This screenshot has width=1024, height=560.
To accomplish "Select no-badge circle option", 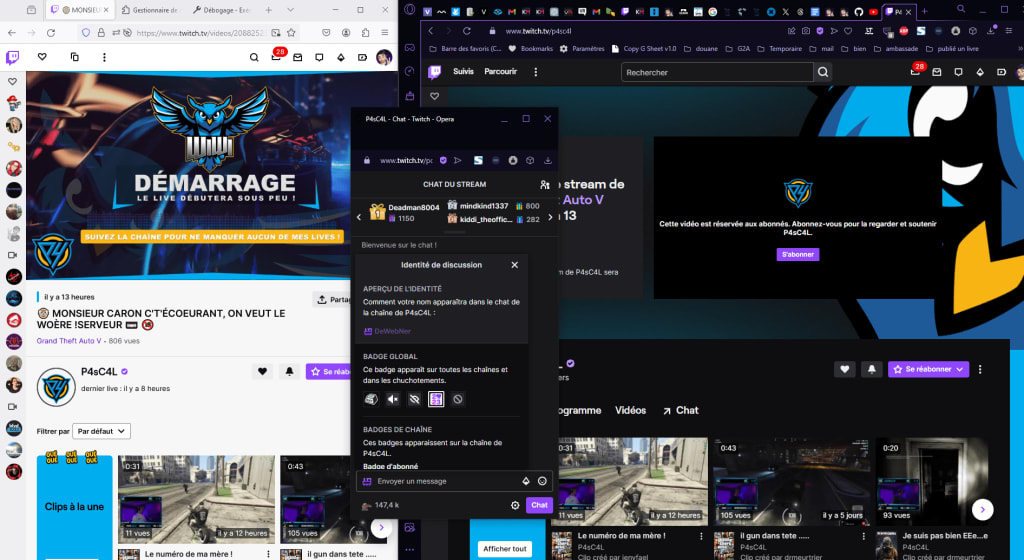I will [x=458, y=399].
